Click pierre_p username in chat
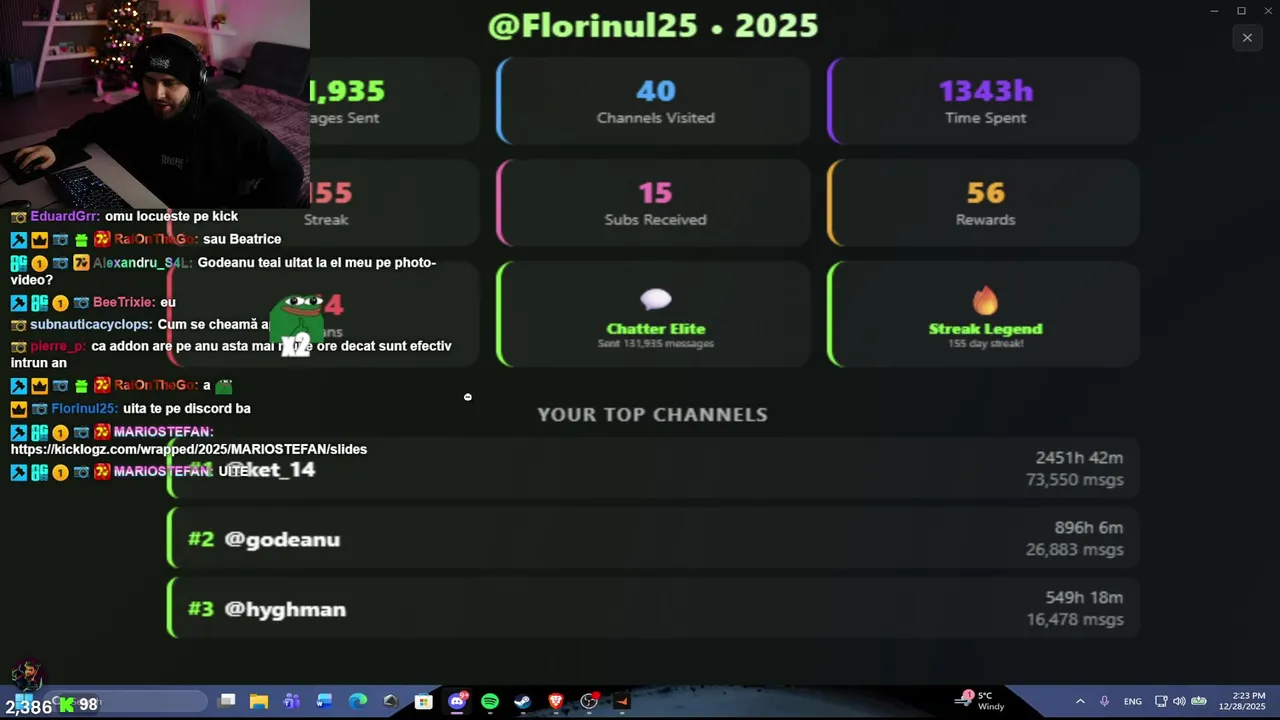This screenshot has width=1280, height=720. [x=58, y=346]
